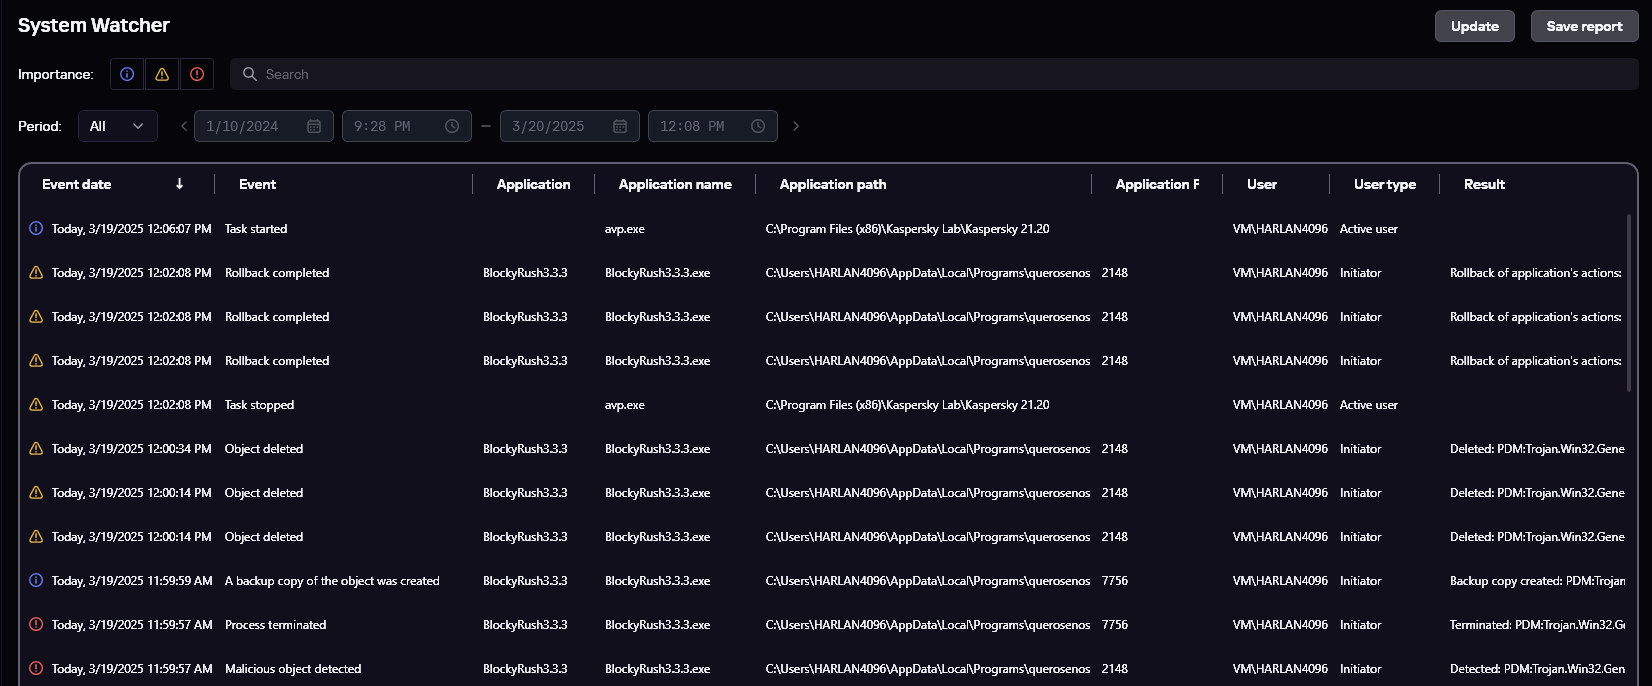Click Active user in Task started row
1652x686 pixels.
[x=1369, y=229]
